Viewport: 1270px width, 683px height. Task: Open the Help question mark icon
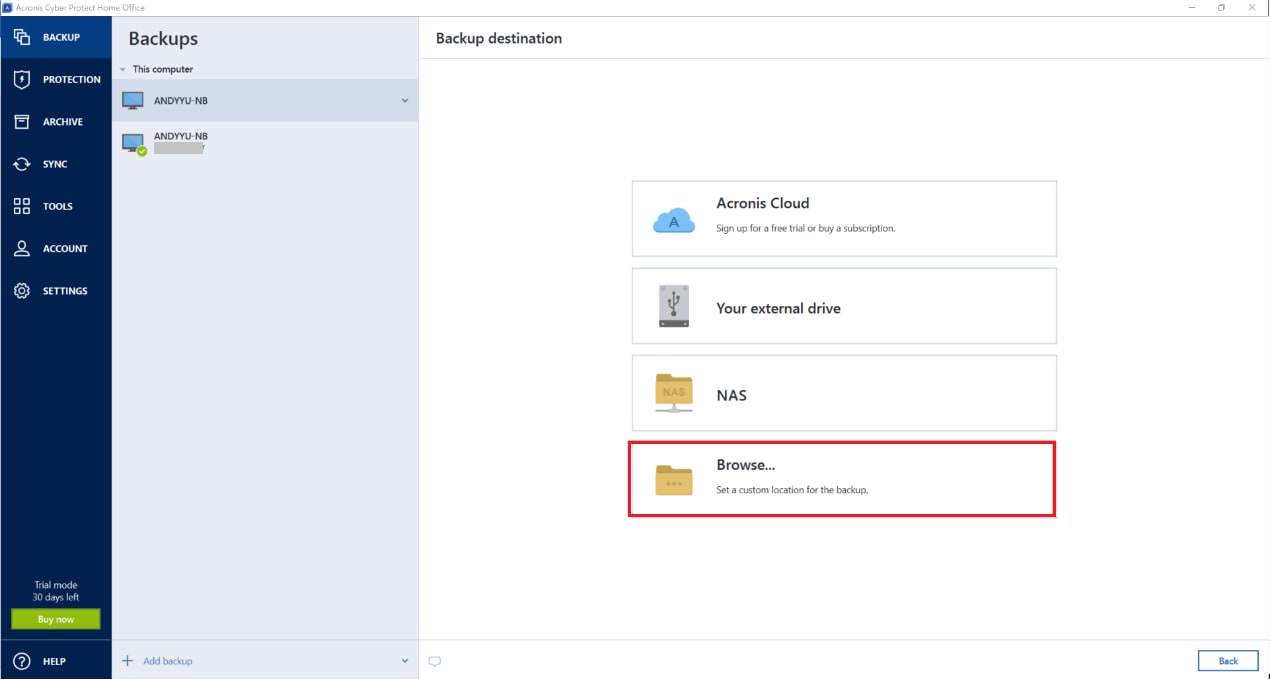click(x=22, y=661)
